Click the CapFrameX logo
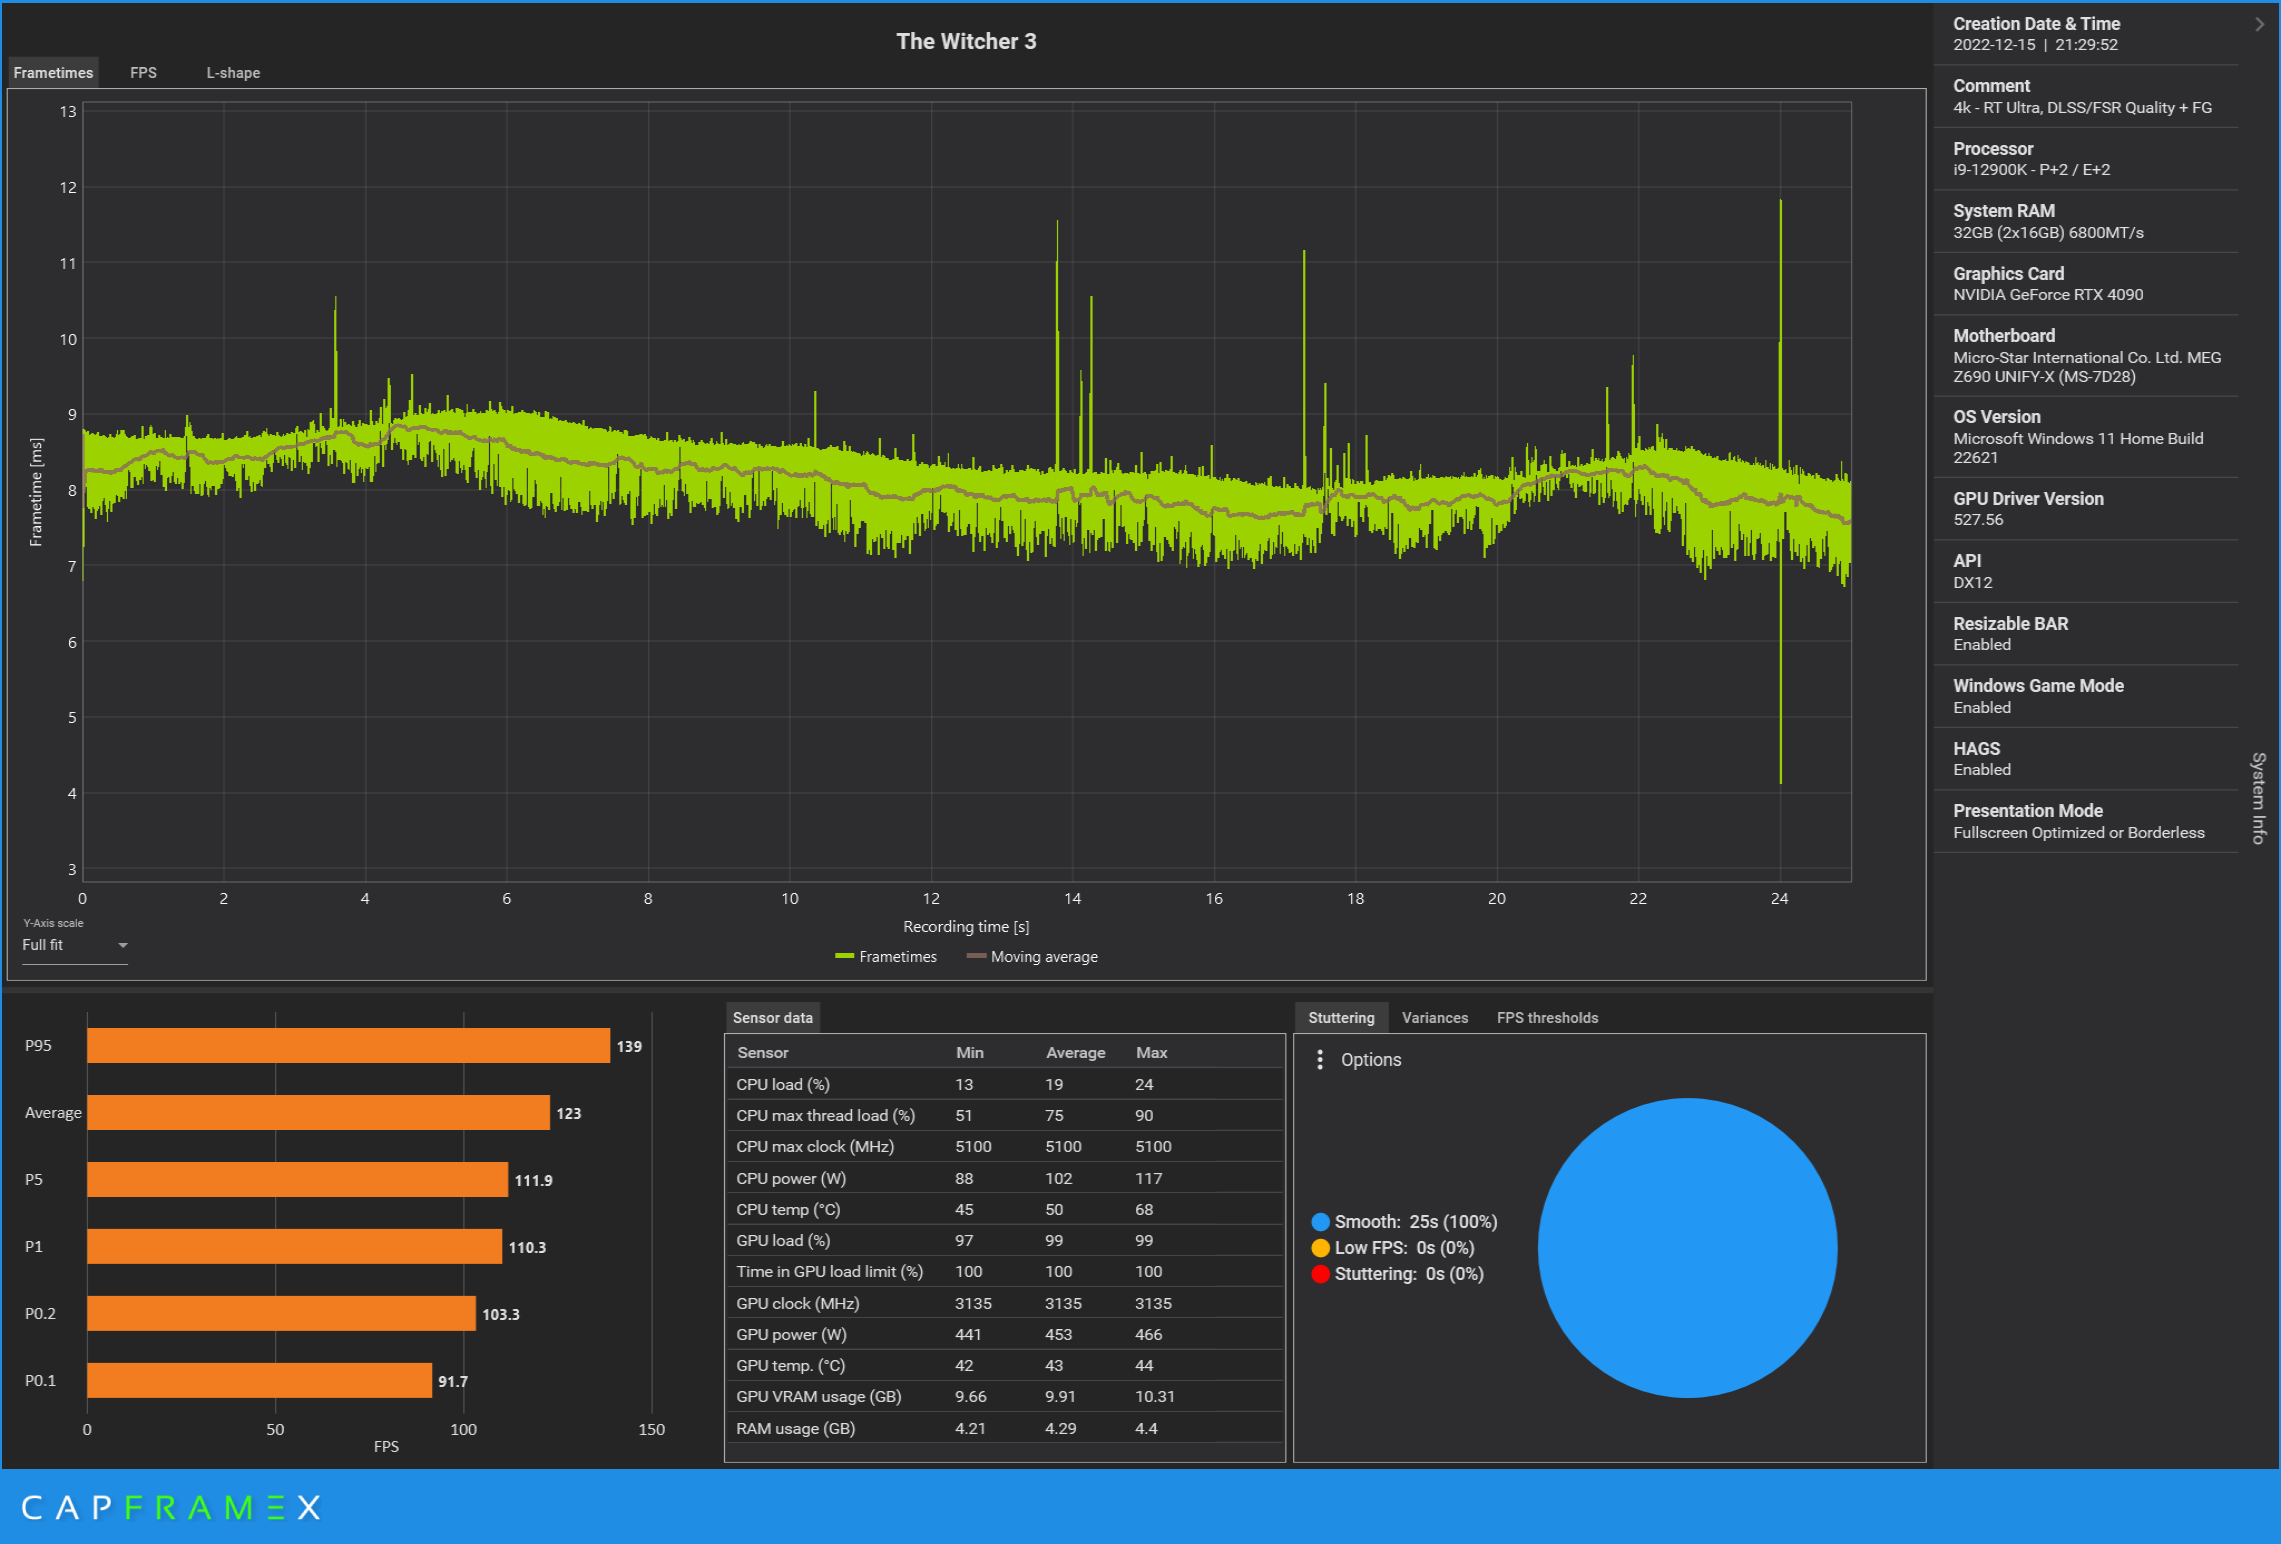The width and height of the screenshot is (2281, 1544). 170,1507
